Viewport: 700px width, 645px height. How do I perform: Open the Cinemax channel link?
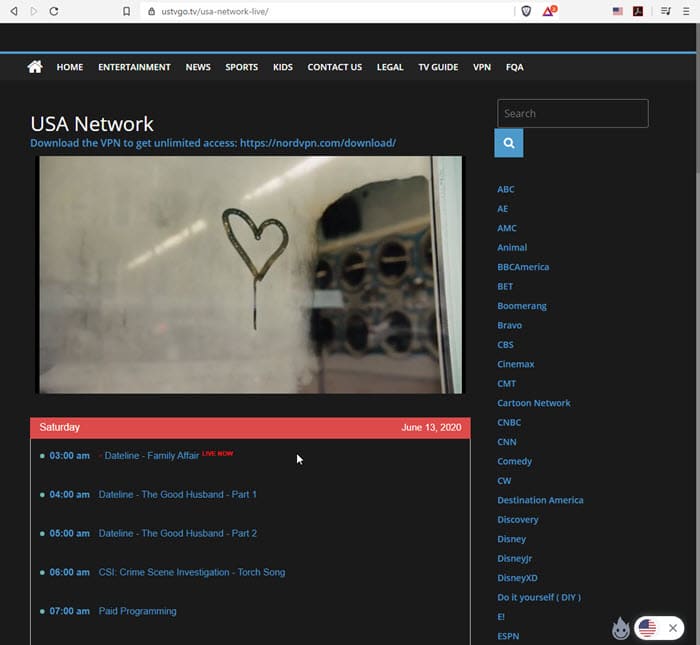tap(516, 364)
